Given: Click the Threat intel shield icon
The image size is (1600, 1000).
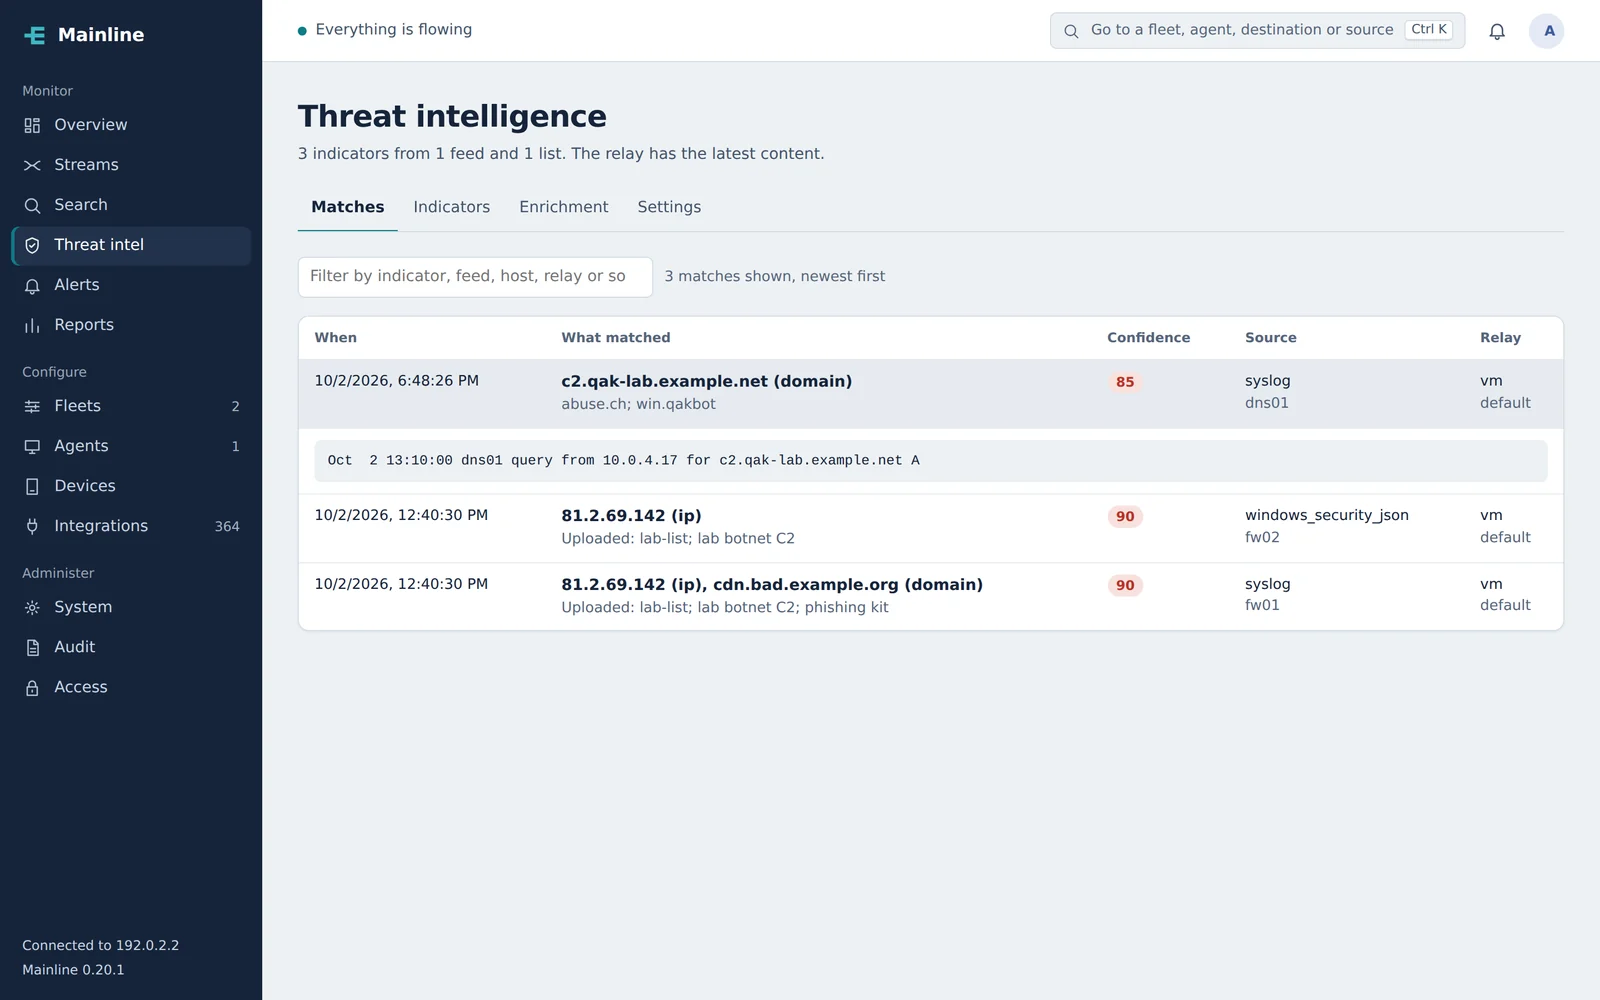Looking at the screenshot, I should coord(32,245).
